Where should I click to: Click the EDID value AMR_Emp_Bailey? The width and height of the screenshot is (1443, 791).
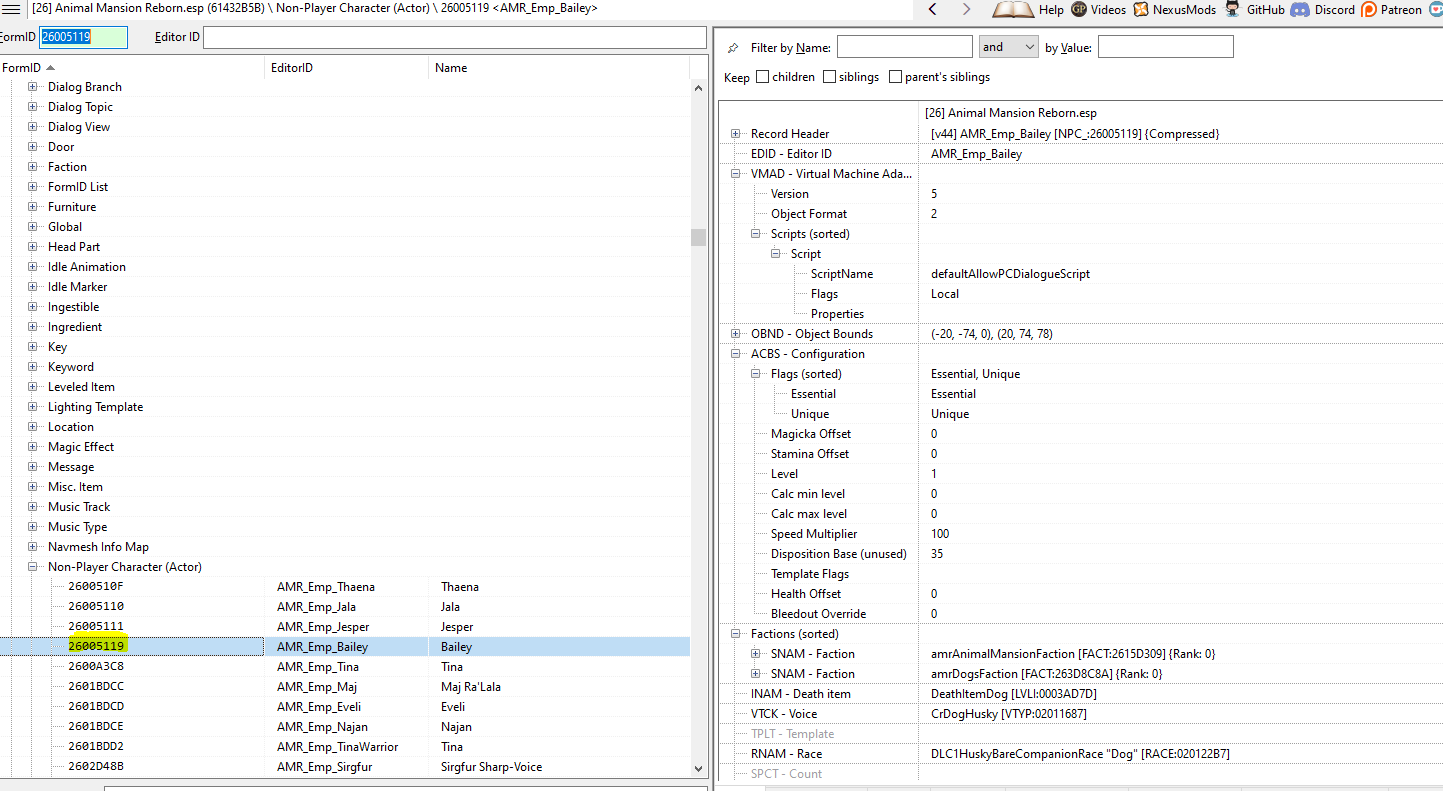976,154
